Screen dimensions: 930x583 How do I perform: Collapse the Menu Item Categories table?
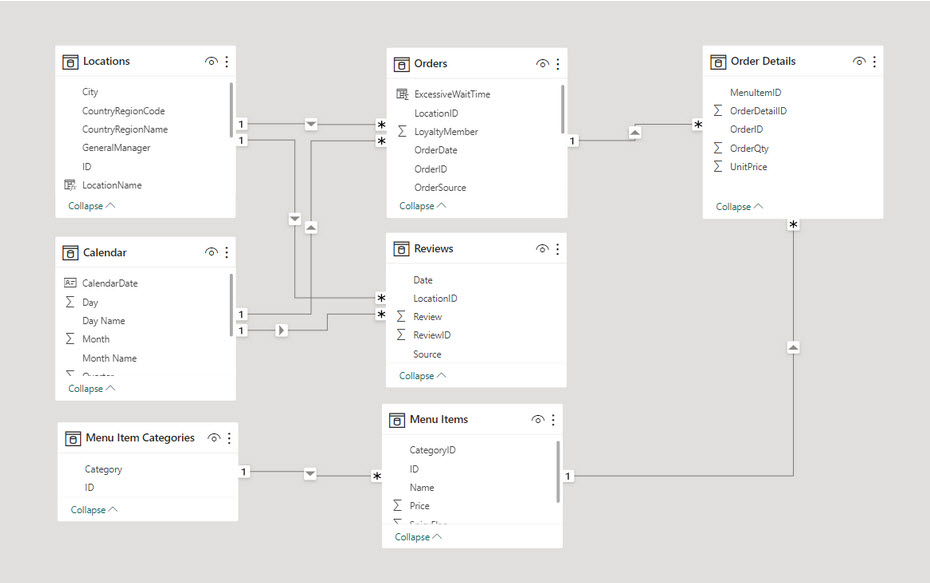(94, 509)
